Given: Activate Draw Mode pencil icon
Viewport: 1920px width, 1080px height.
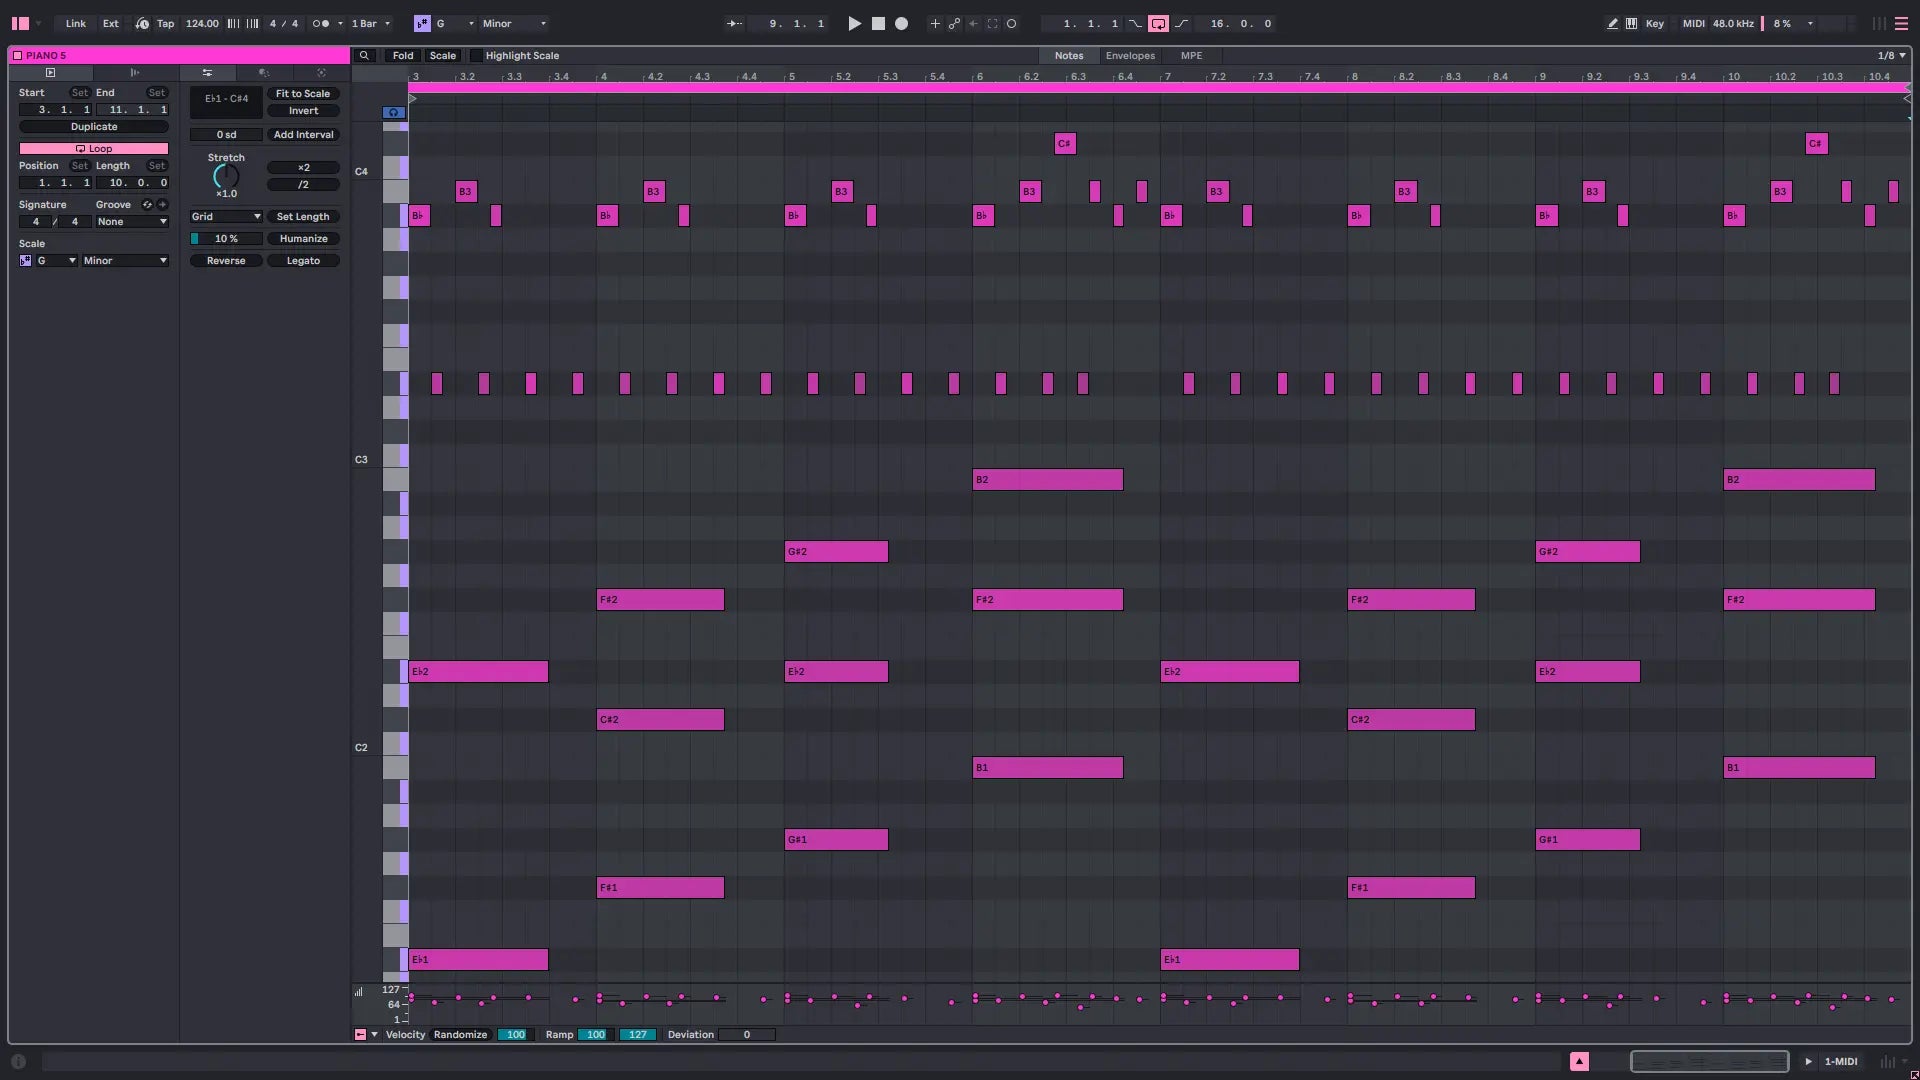Looking at the screenshot, I should (x=1612, y=23).
